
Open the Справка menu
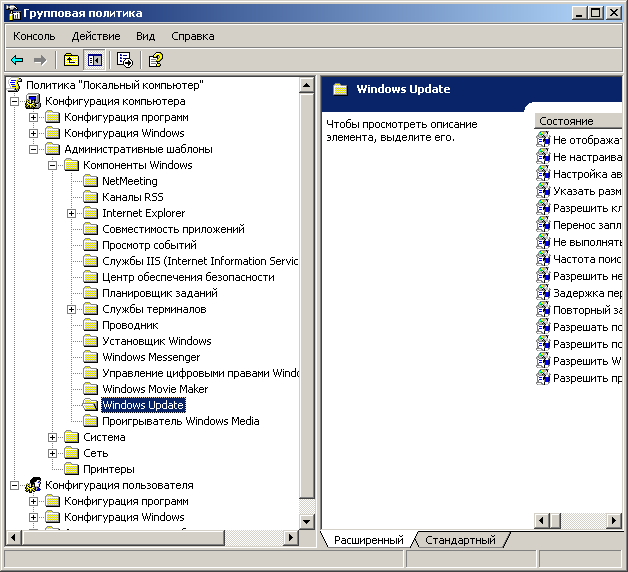(192, 36)
